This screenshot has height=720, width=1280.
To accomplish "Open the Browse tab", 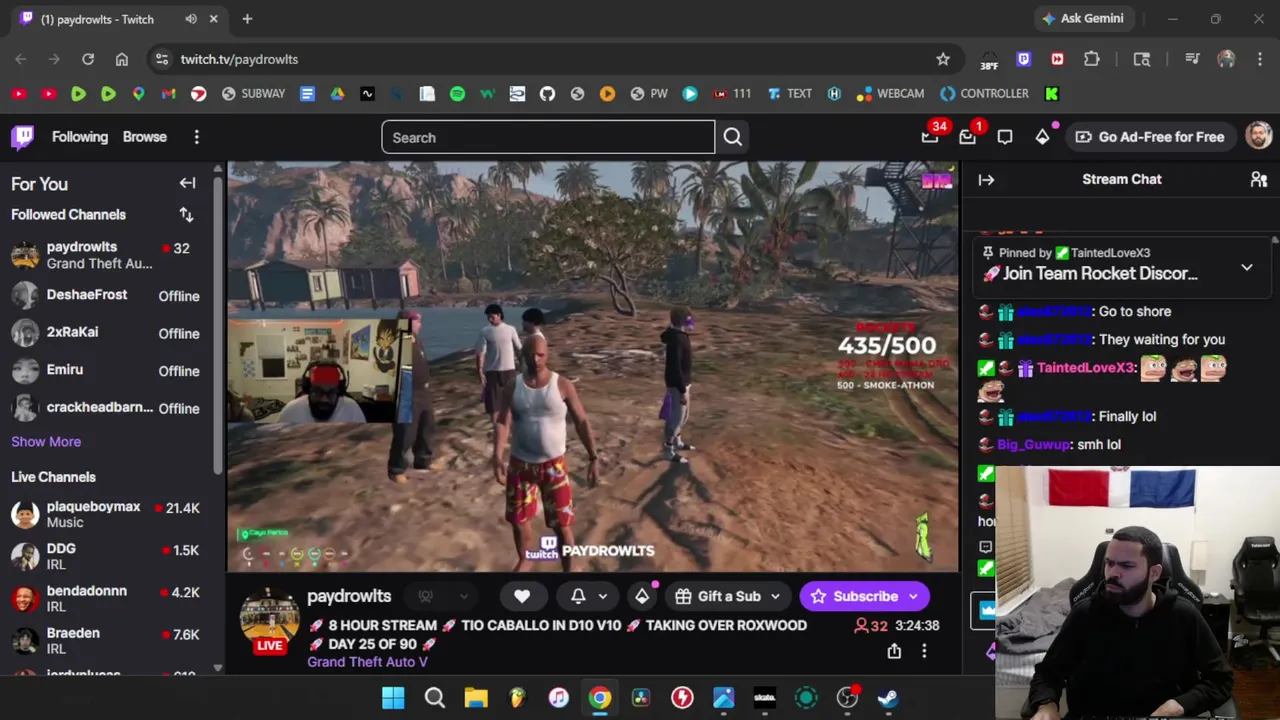I will 145,137.
